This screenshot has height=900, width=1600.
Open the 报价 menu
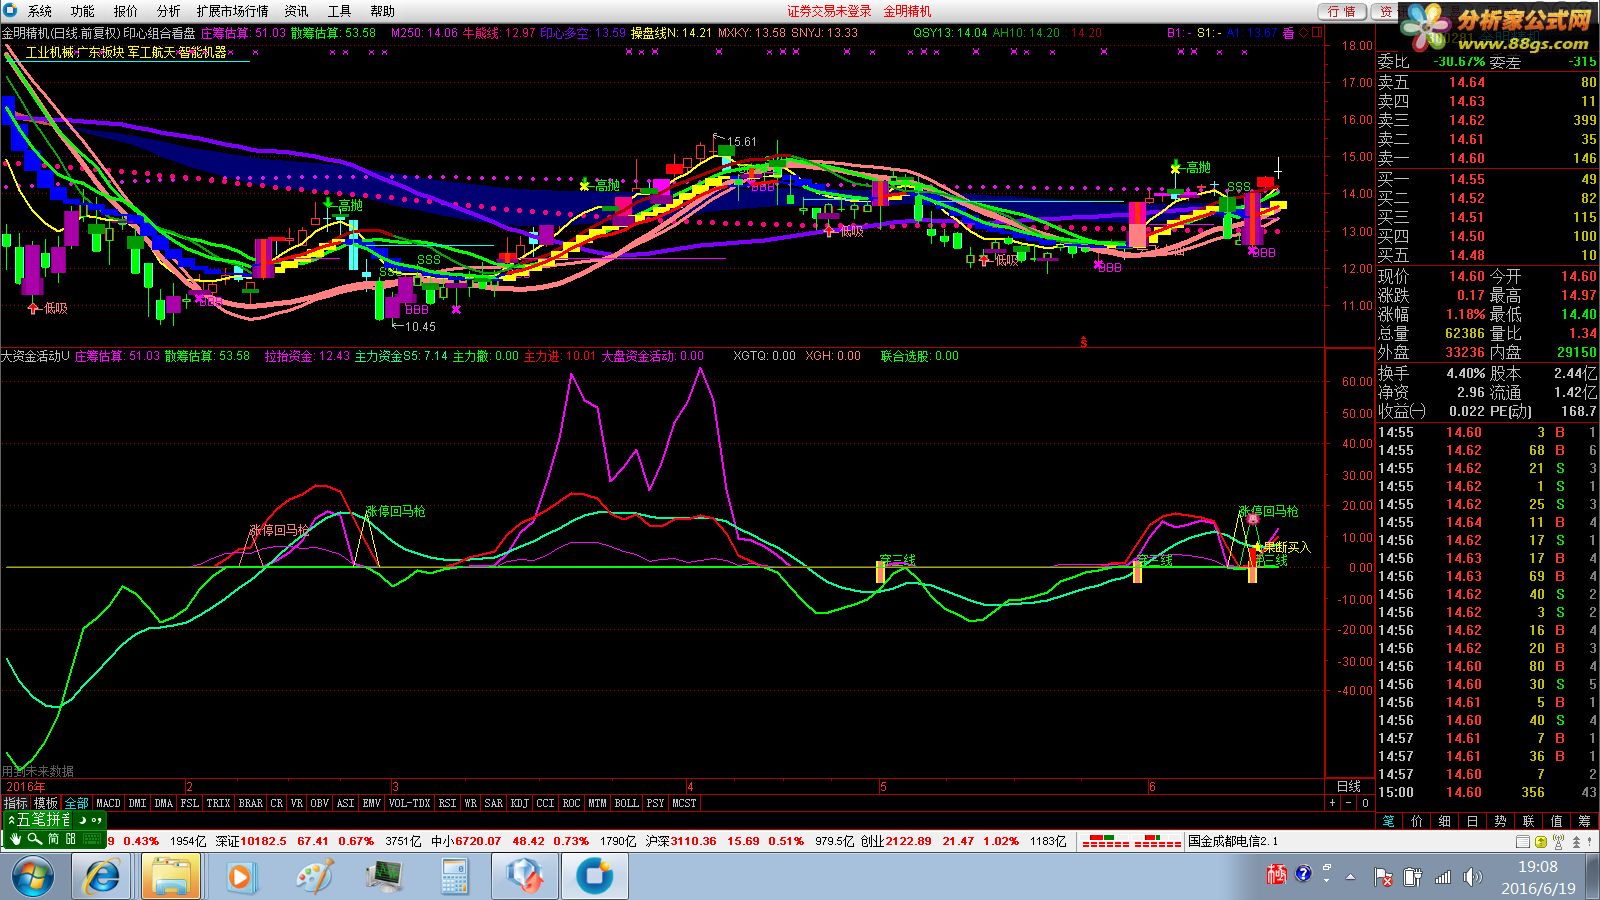[x=126, y=11]
